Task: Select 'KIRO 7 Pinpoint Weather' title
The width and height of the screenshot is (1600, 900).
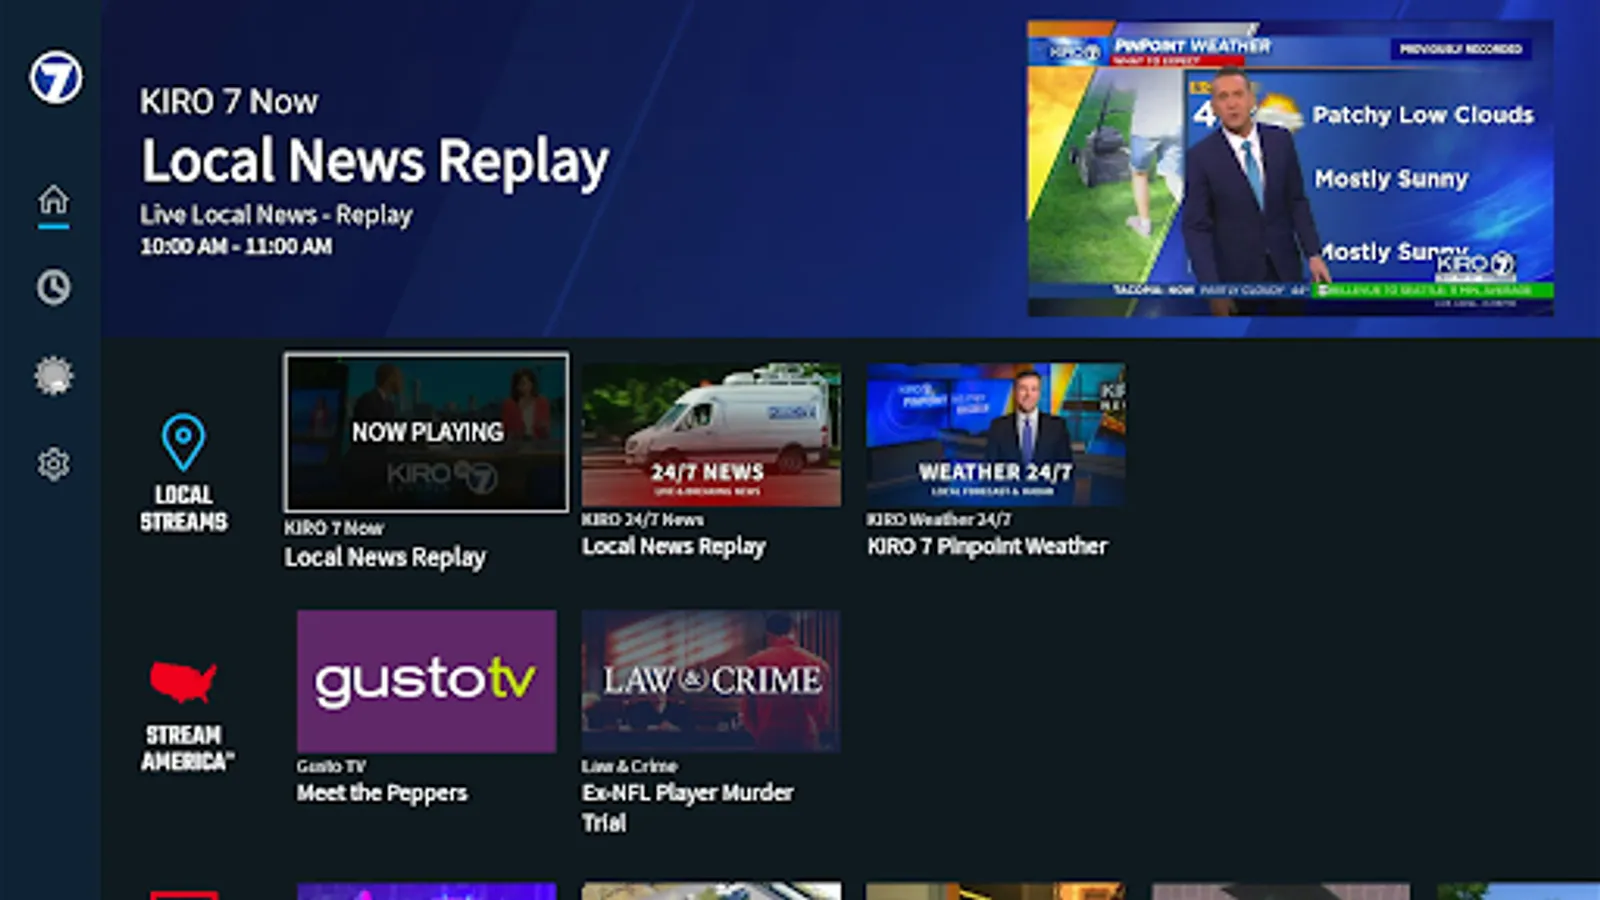Action: (x=988, y=547)
